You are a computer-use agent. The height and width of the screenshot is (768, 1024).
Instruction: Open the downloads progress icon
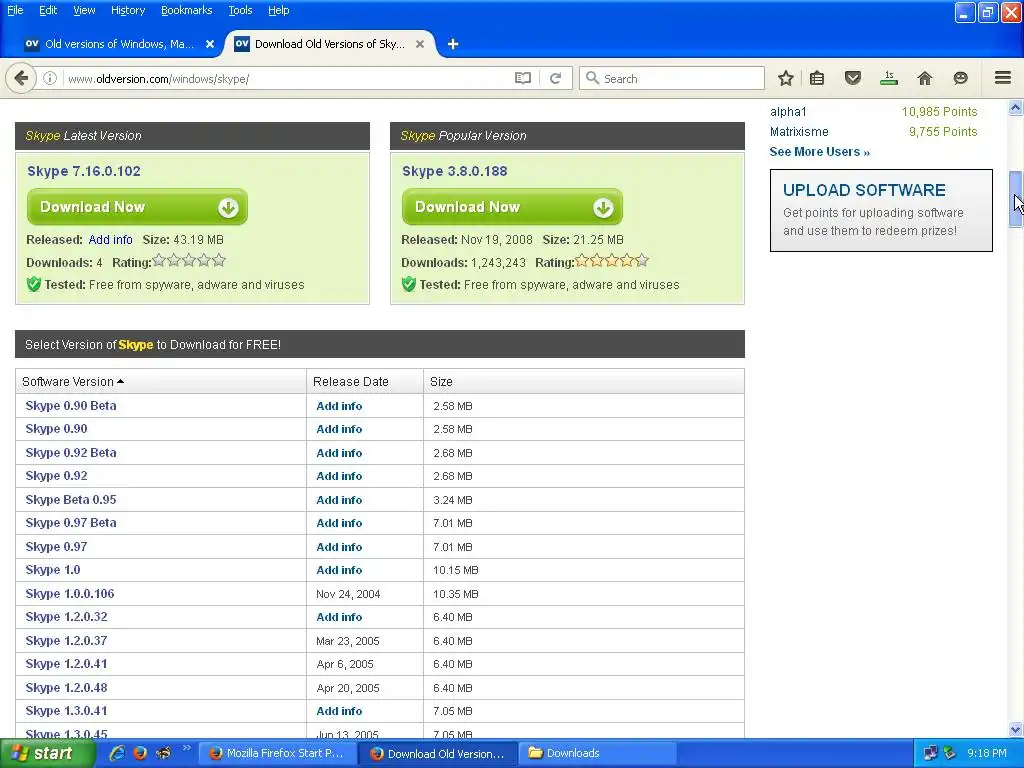(x=889, y=78)
